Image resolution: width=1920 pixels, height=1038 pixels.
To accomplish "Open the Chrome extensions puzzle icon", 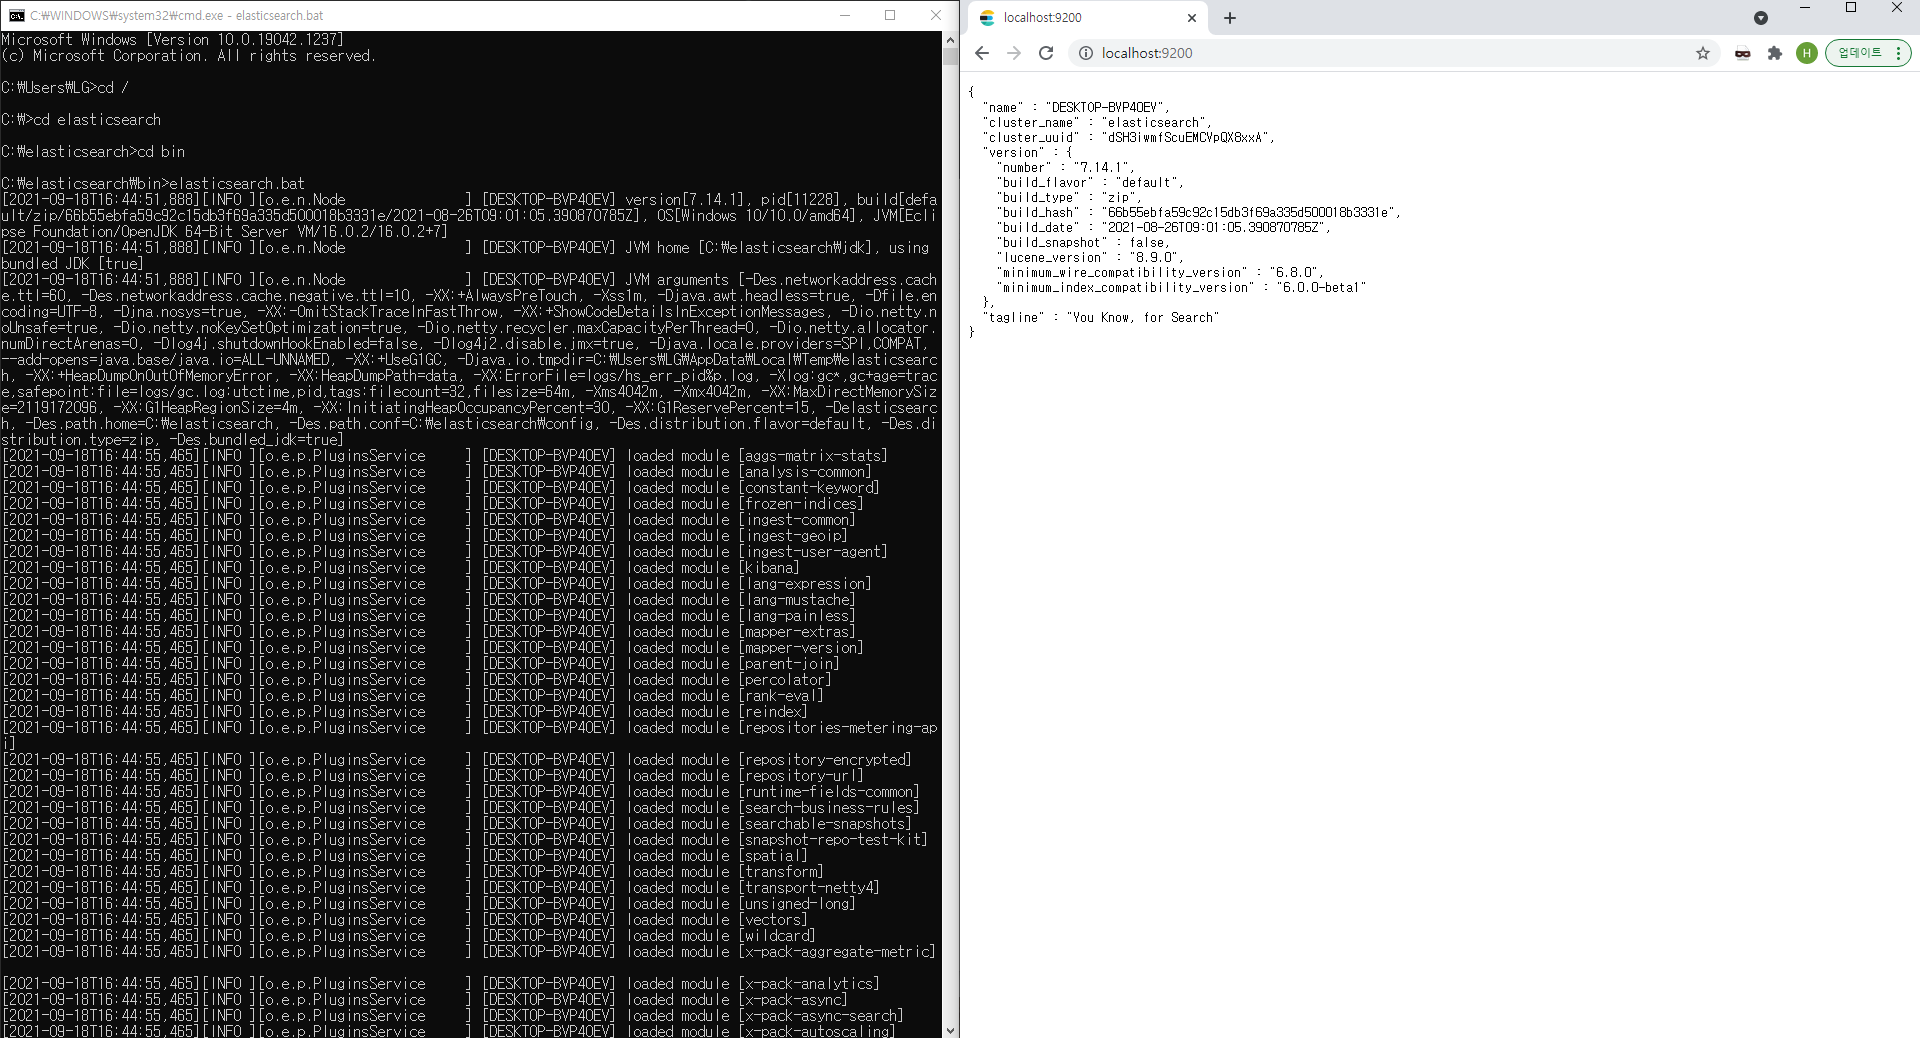I will tap(1775, 53).
